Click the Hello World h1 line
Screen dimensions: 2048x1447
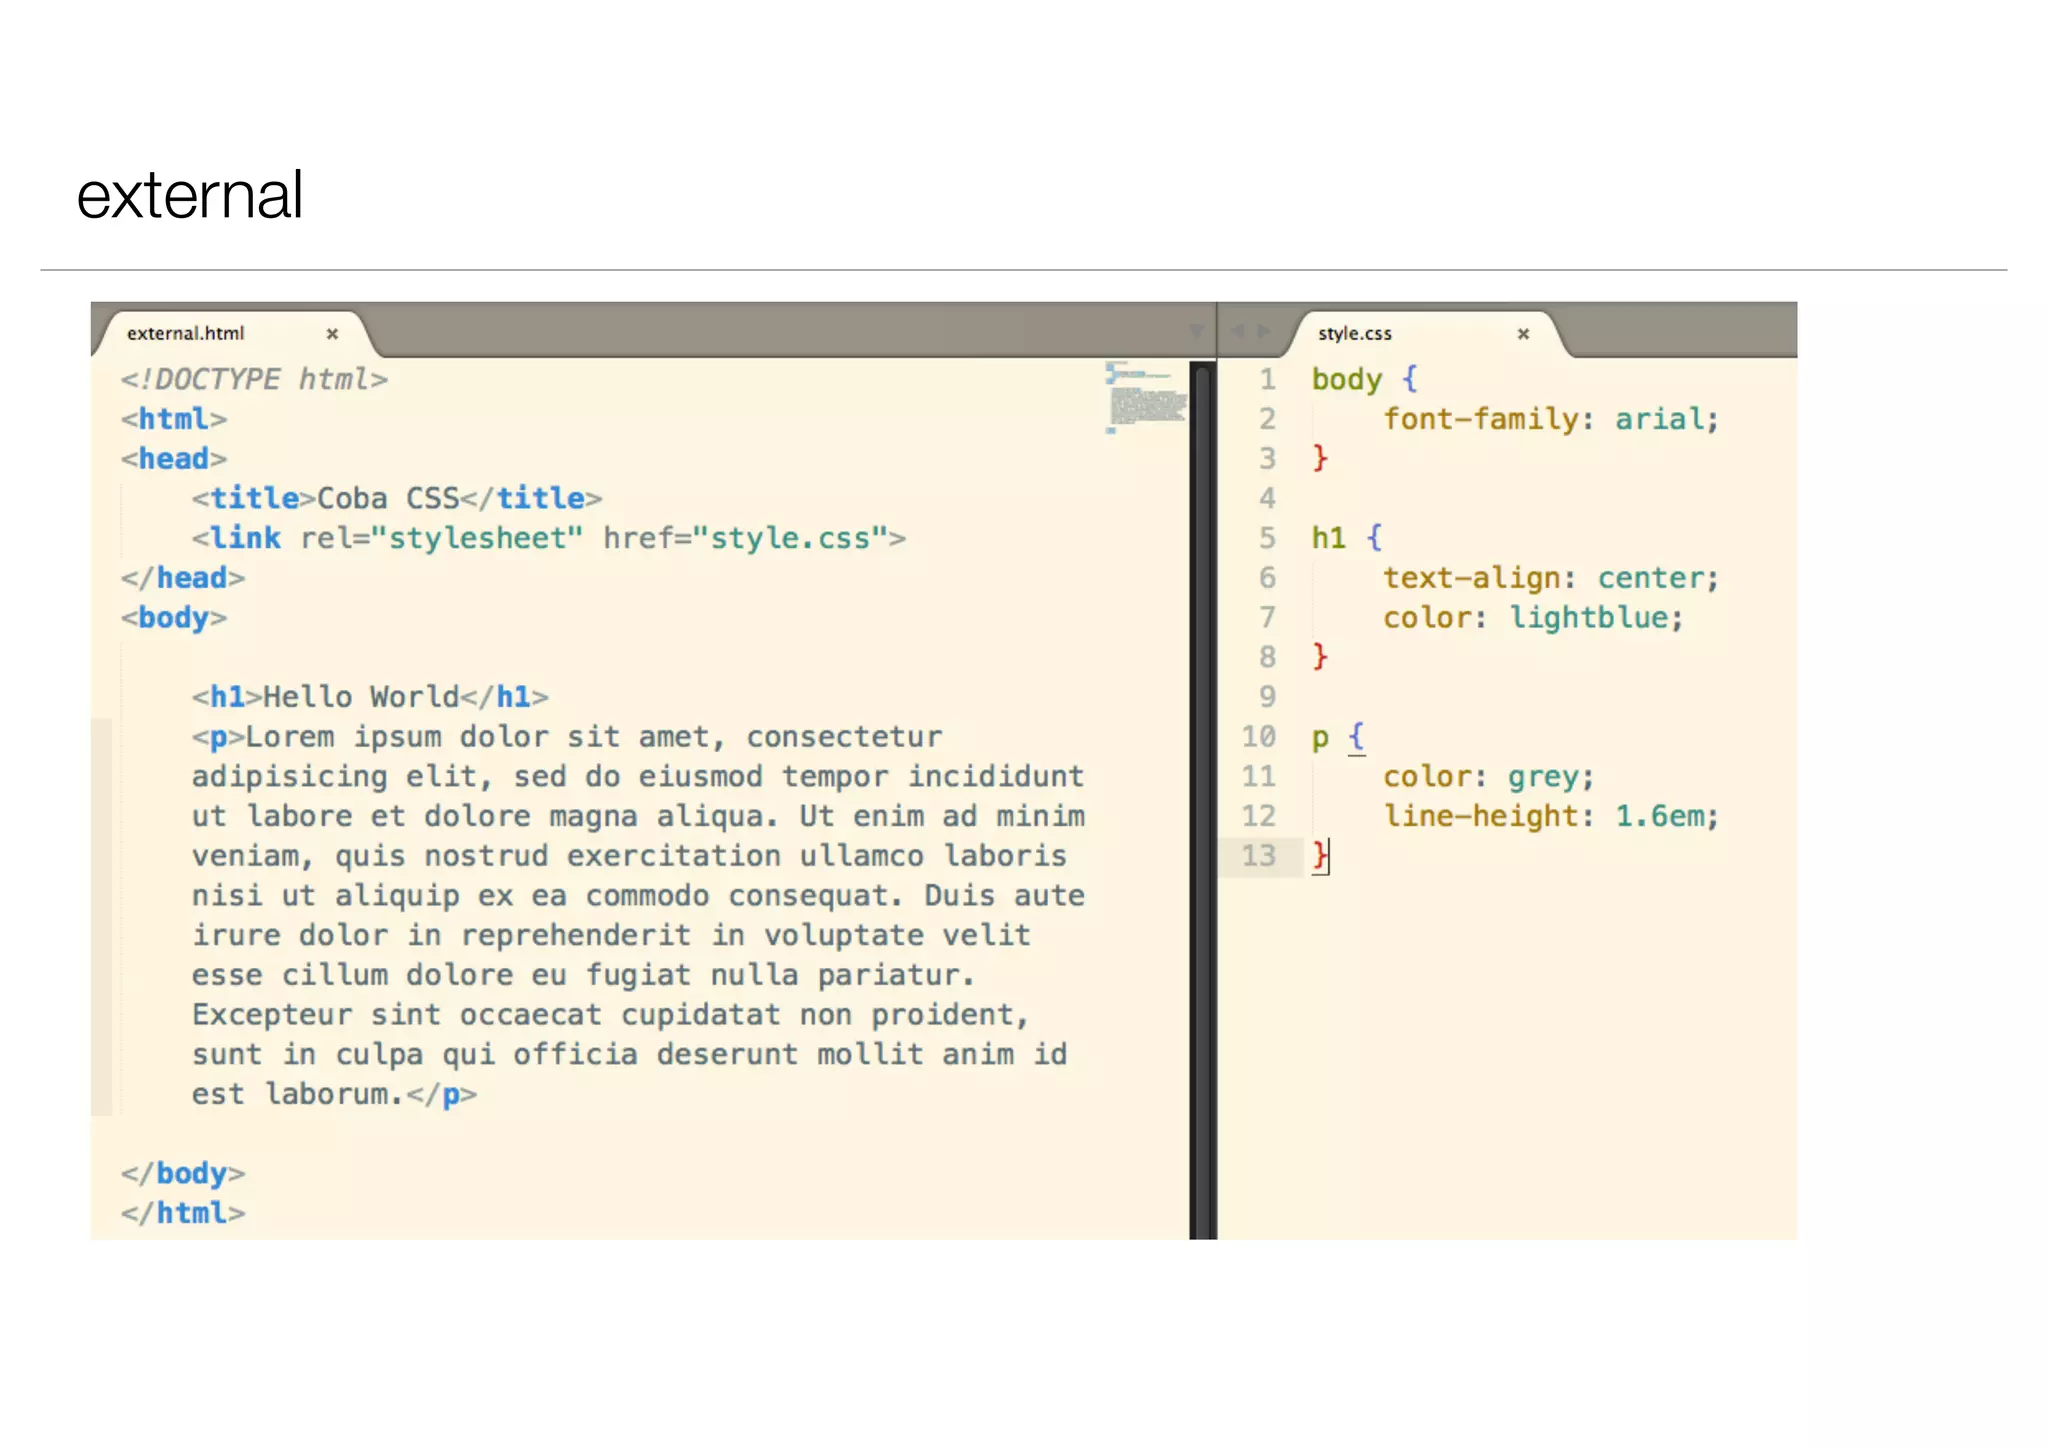[x=370, y=697]
